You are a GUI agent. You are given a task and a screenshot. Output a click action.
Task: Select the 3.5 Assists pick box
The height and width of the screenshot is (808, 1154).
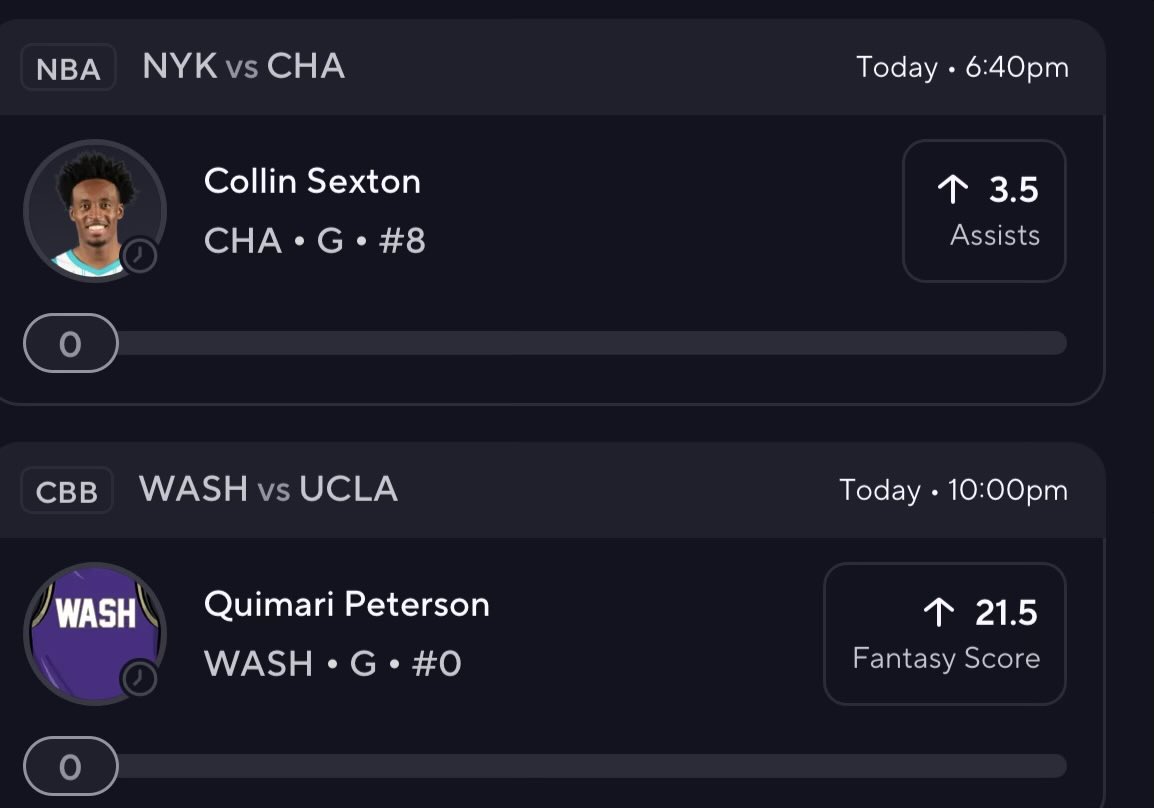[984, 211]
